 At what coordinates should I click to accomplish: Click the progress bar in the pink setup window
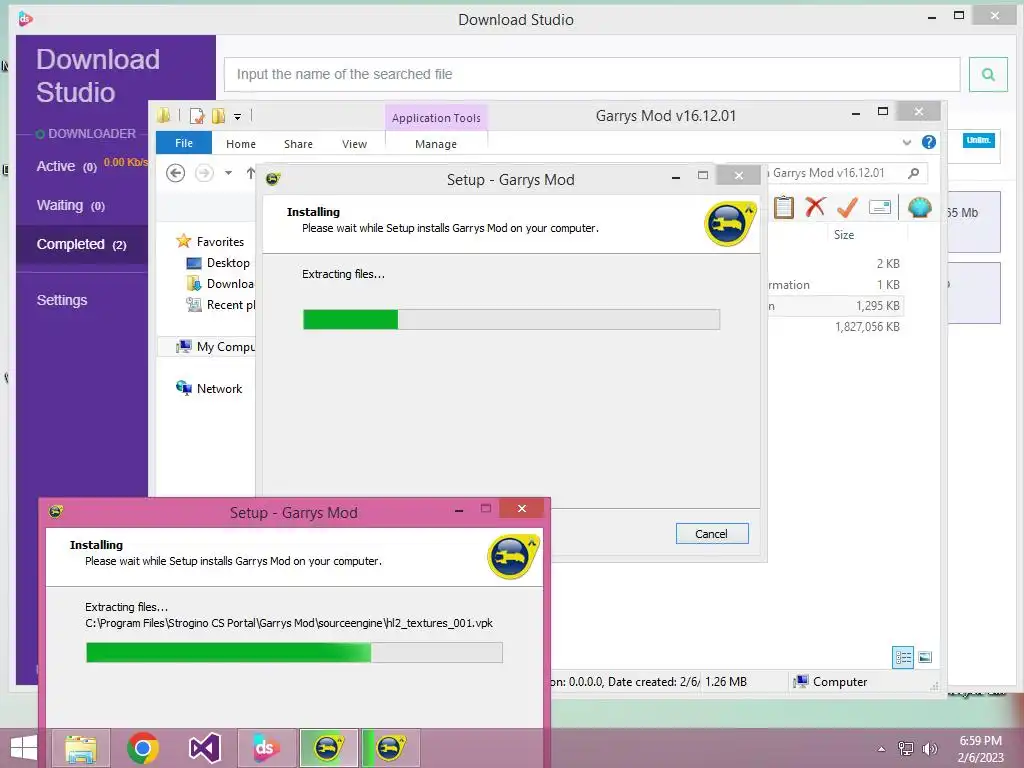click(x=294, y=652)
